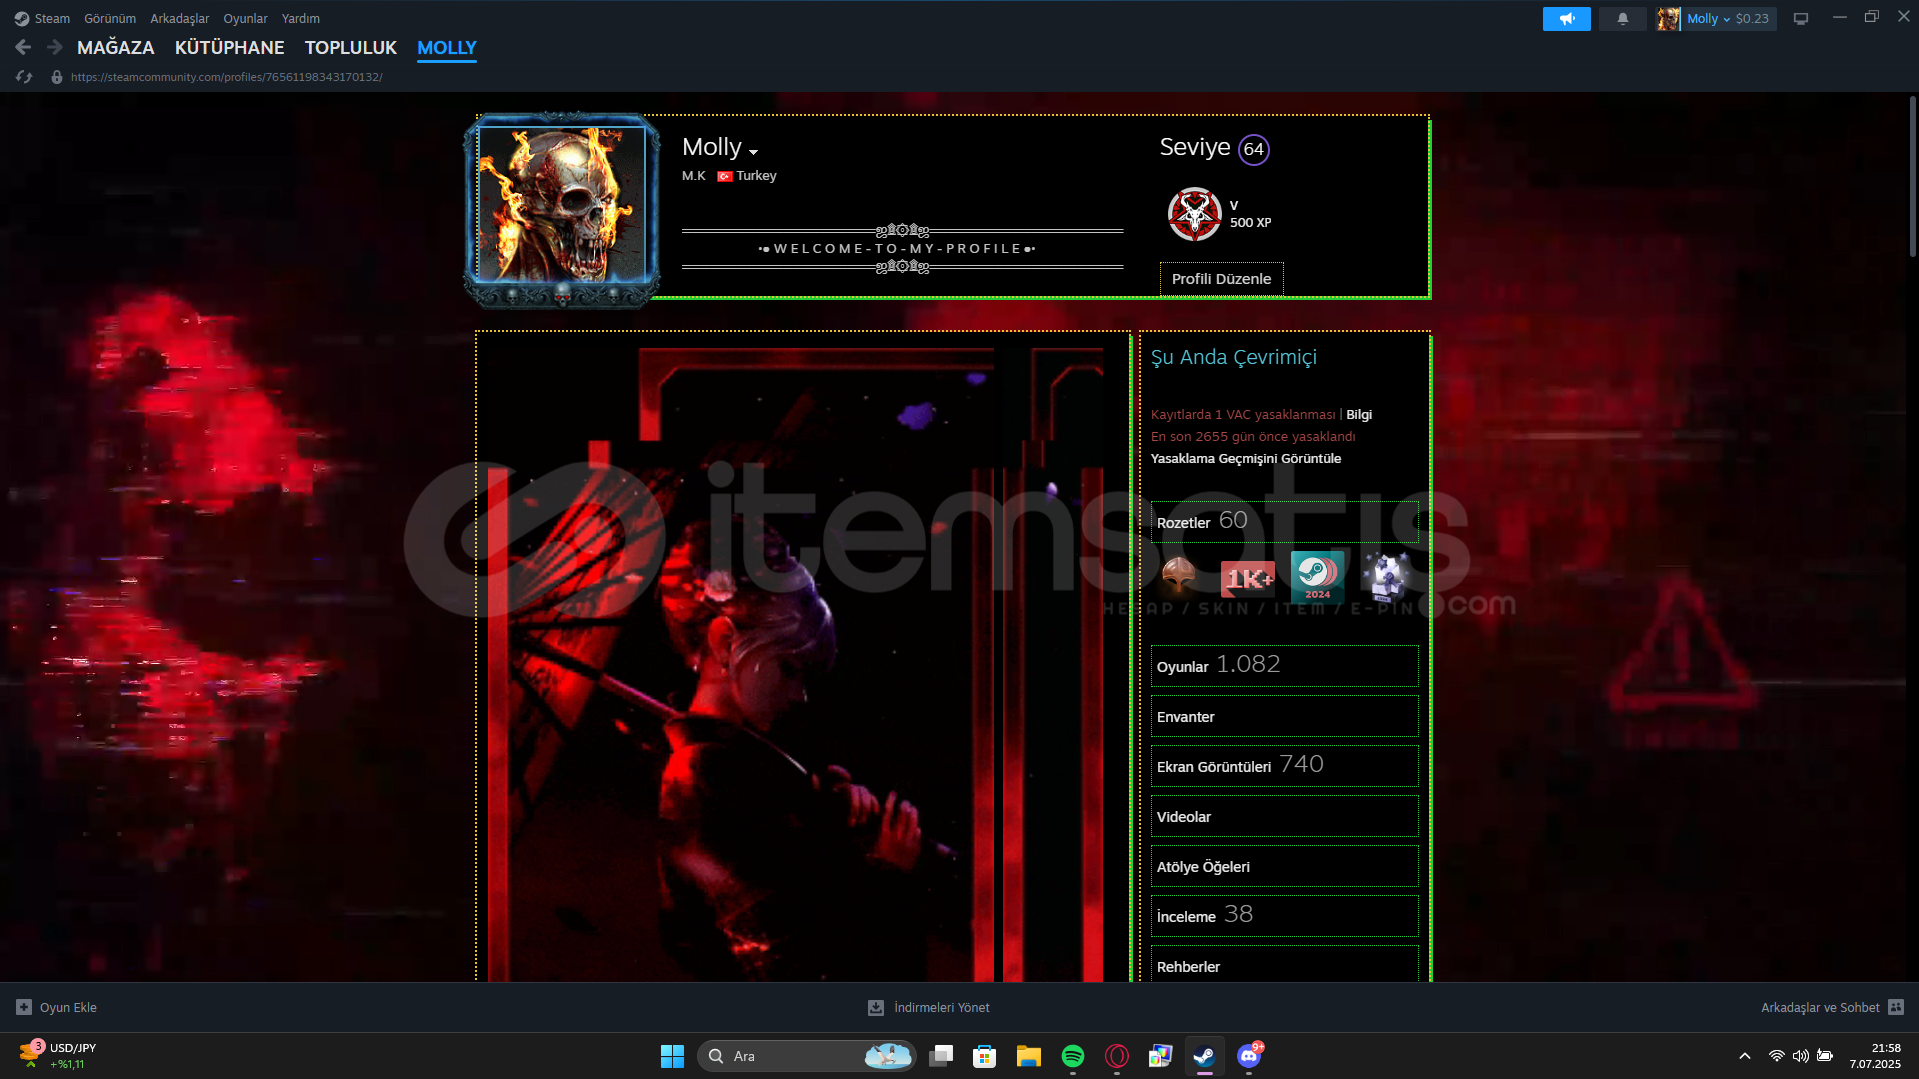Open the Envanter link

(1284, 716)
